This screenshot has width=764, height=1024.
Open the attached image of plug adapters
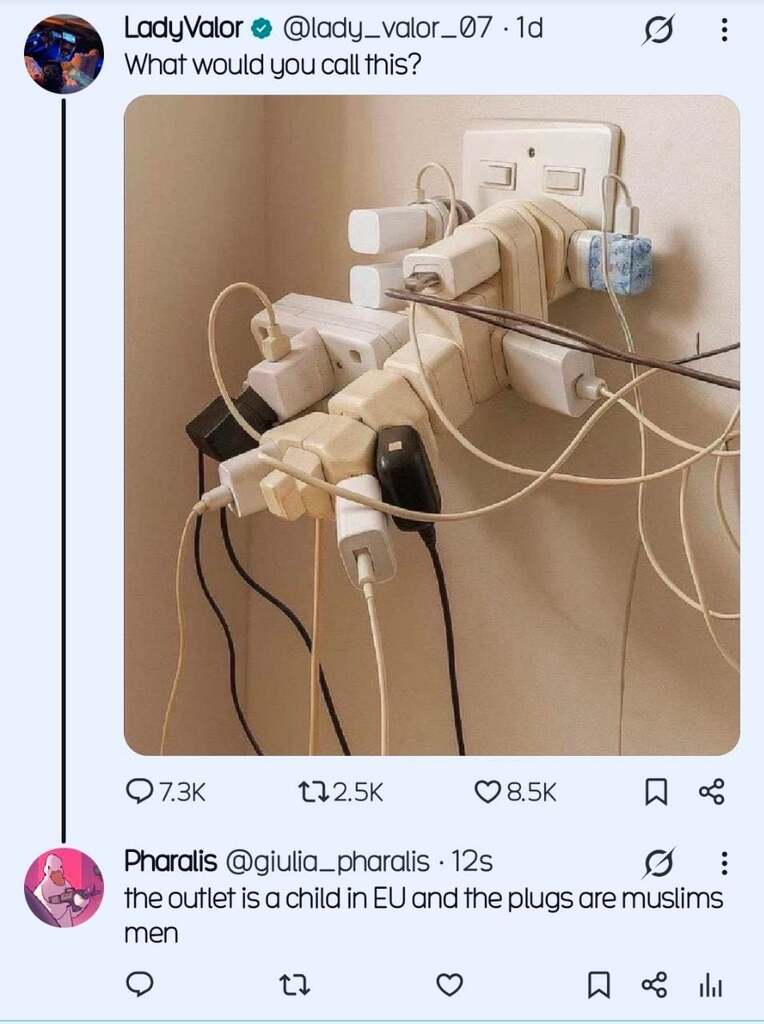pyautogui.click(x=431, y=425)
